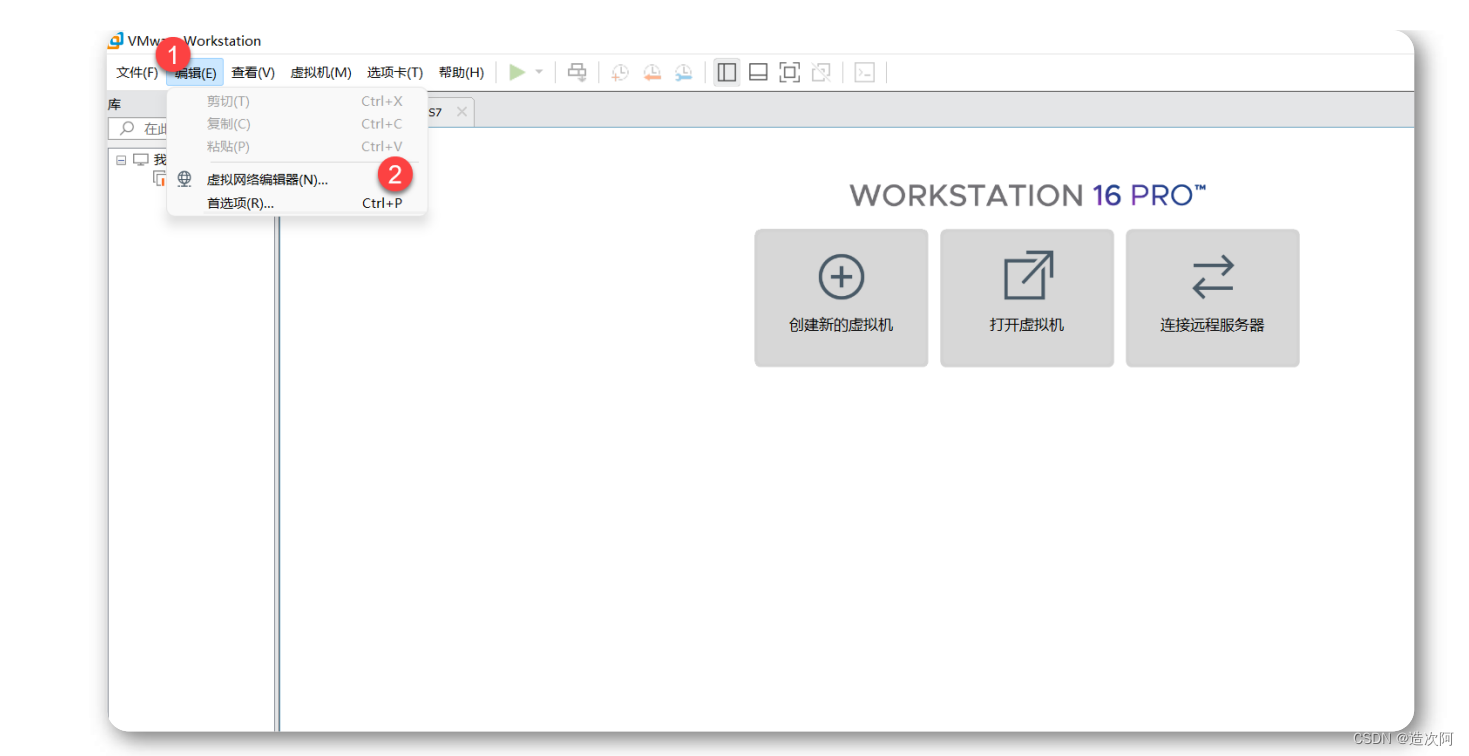Click the 创建新的虚拟机 tile
Viewport: 1469px width, 756px height.
[x=841, y=298]
